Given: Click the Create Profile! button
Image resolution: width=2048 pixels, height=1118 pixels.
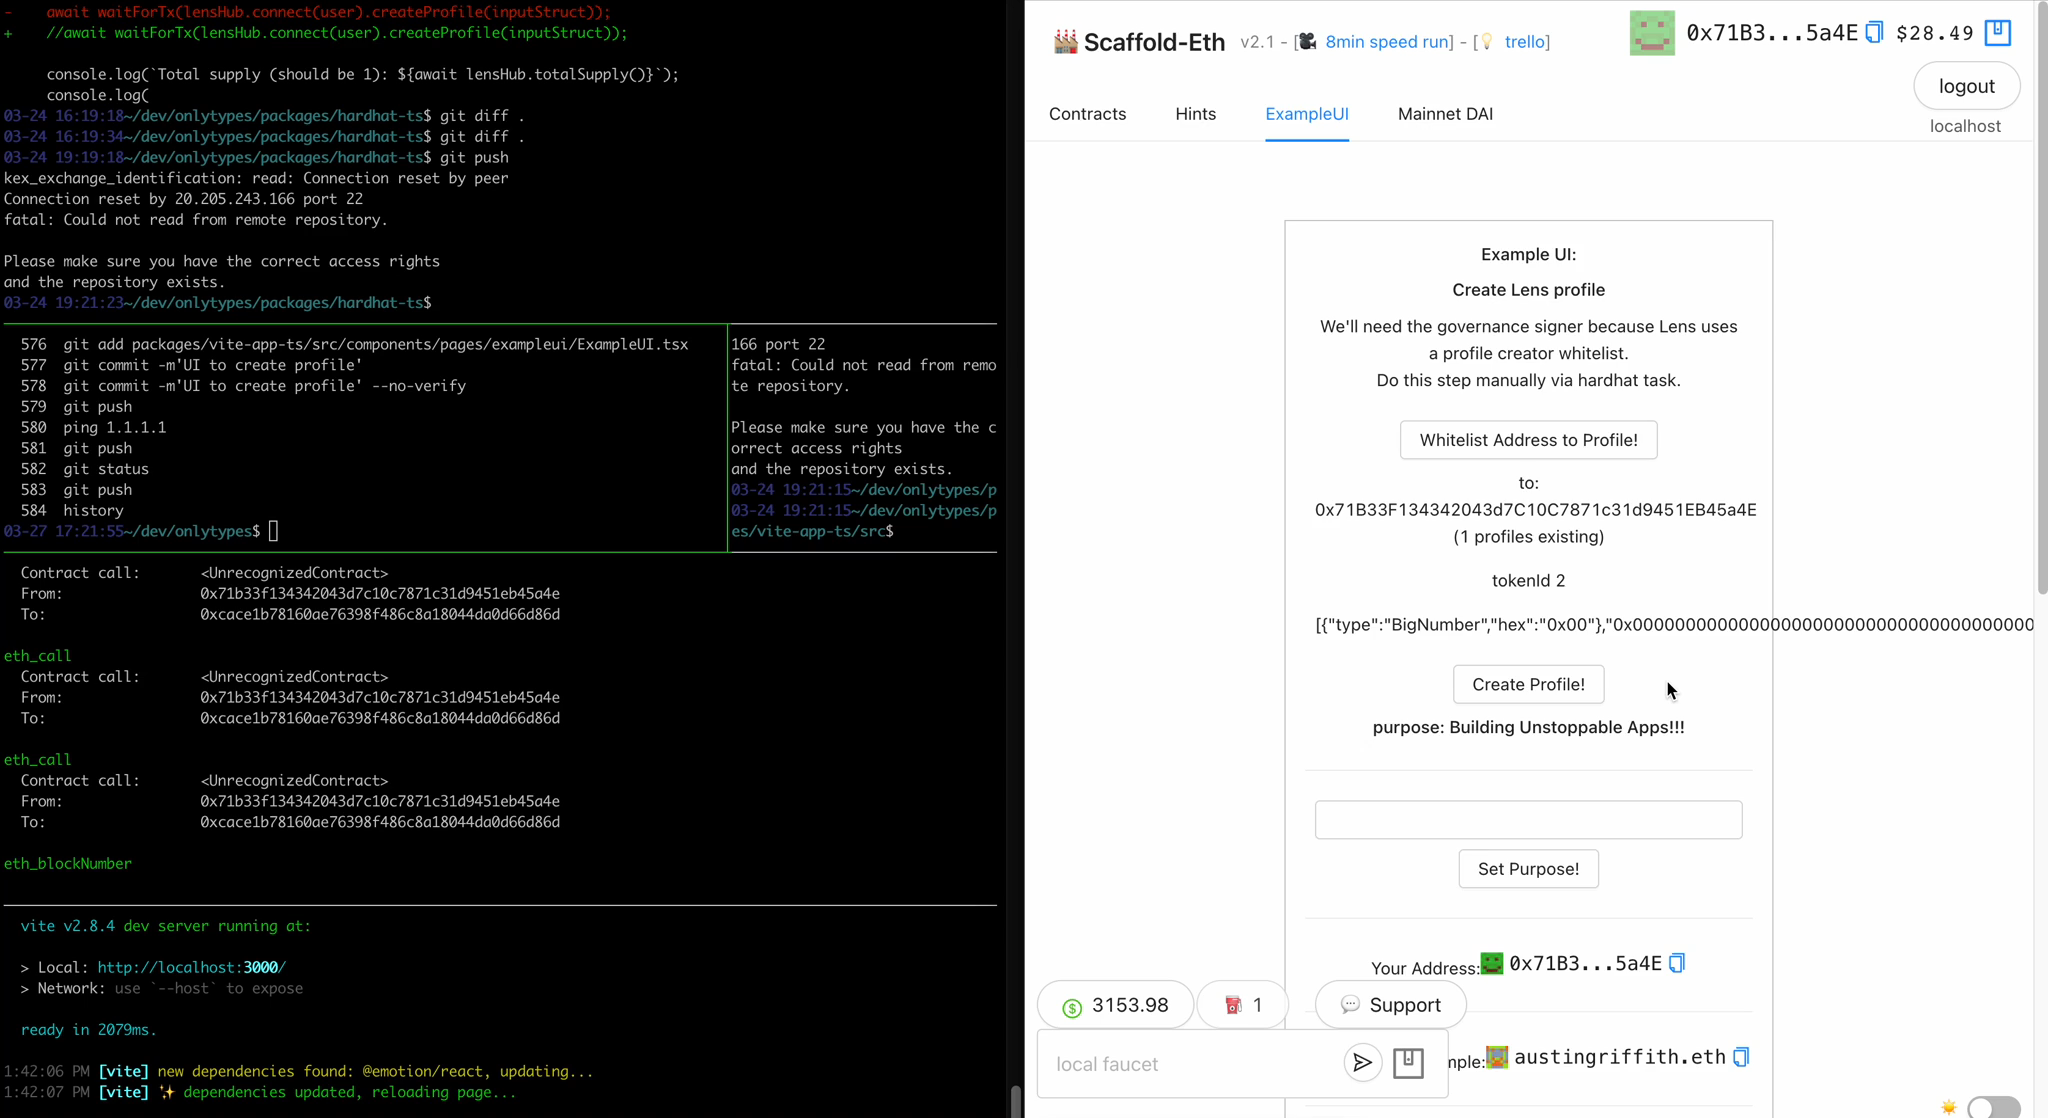Looking at the screenshot, I should click(1528, 684).
